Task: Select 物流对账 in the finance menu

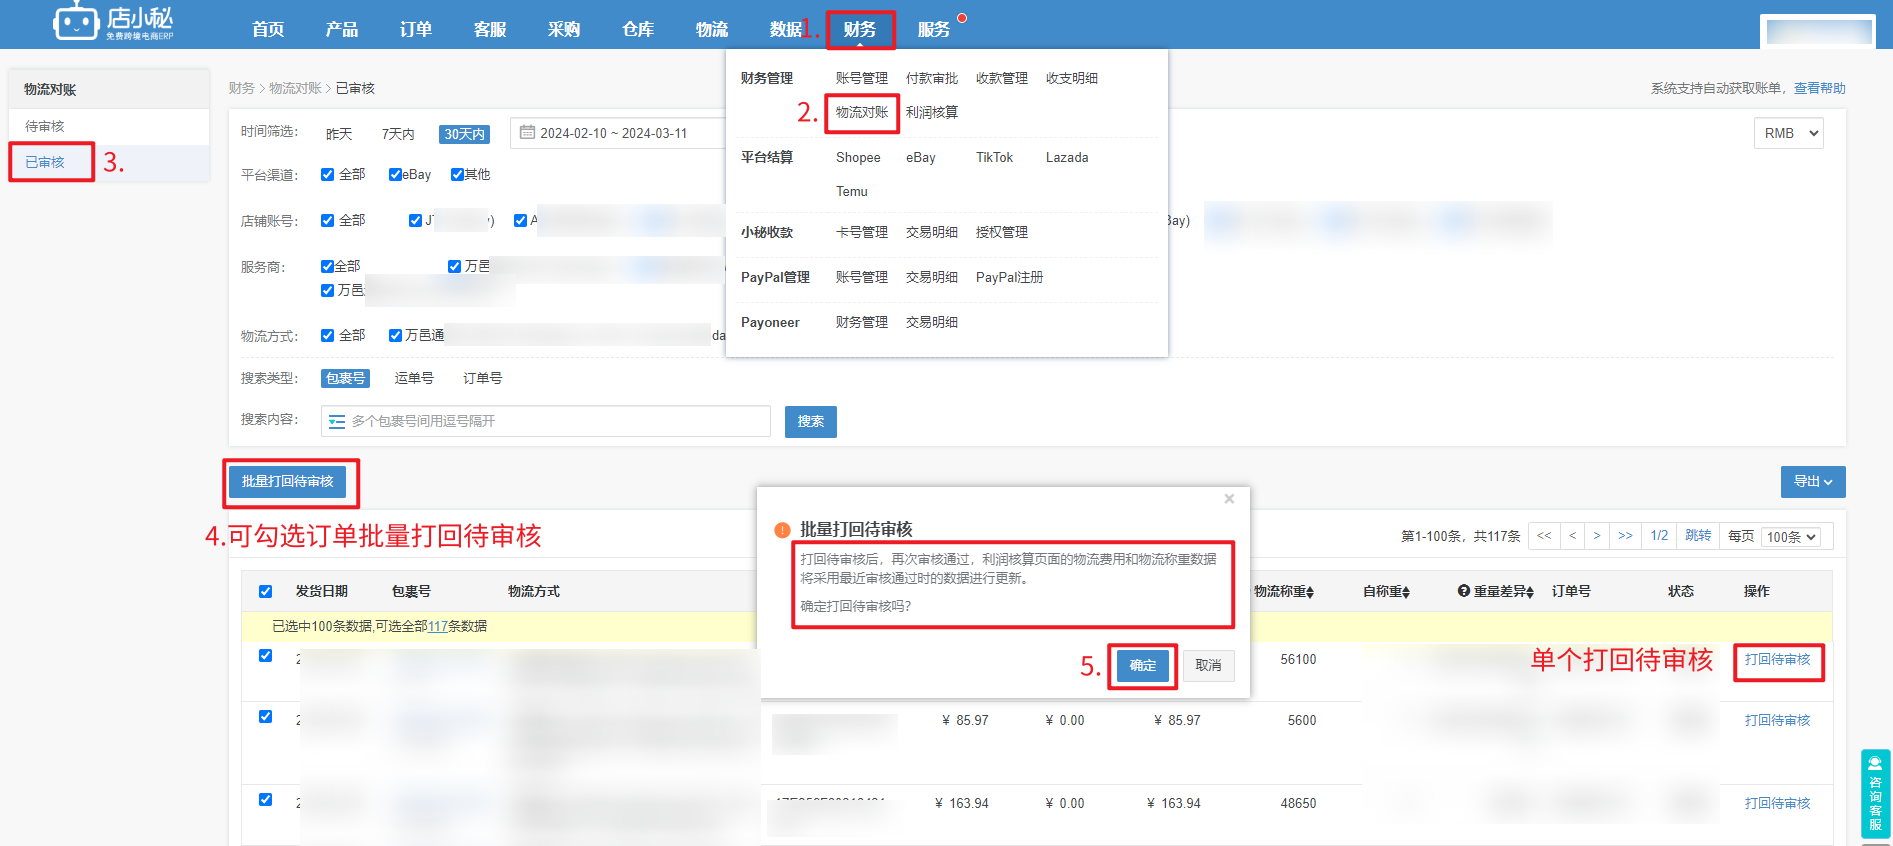Action: pos(861,113)
